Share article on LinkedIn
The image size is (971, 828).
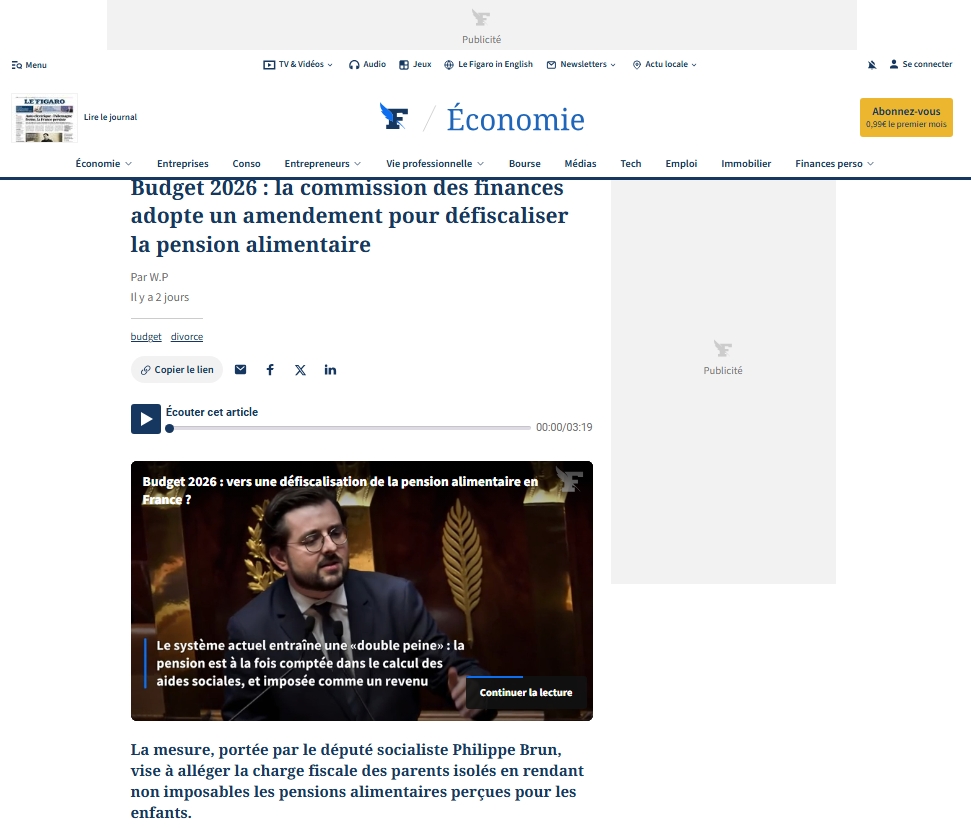tap(330, 370)
